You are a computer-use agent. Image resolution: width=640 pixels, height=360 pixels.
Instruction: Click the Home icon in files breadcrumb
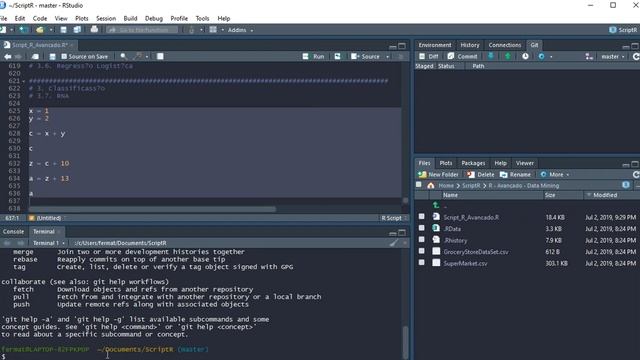[x=431, y=185]
